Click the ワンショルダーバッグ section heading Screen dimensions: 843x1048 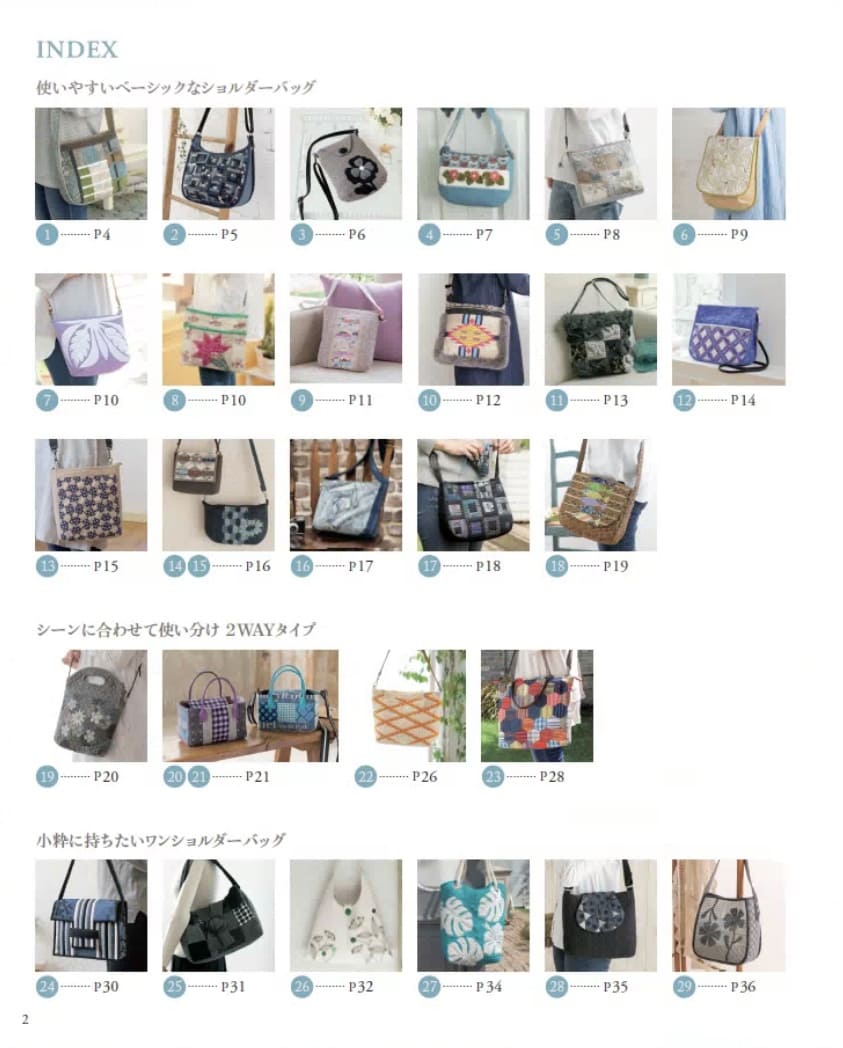pos(161,840)
